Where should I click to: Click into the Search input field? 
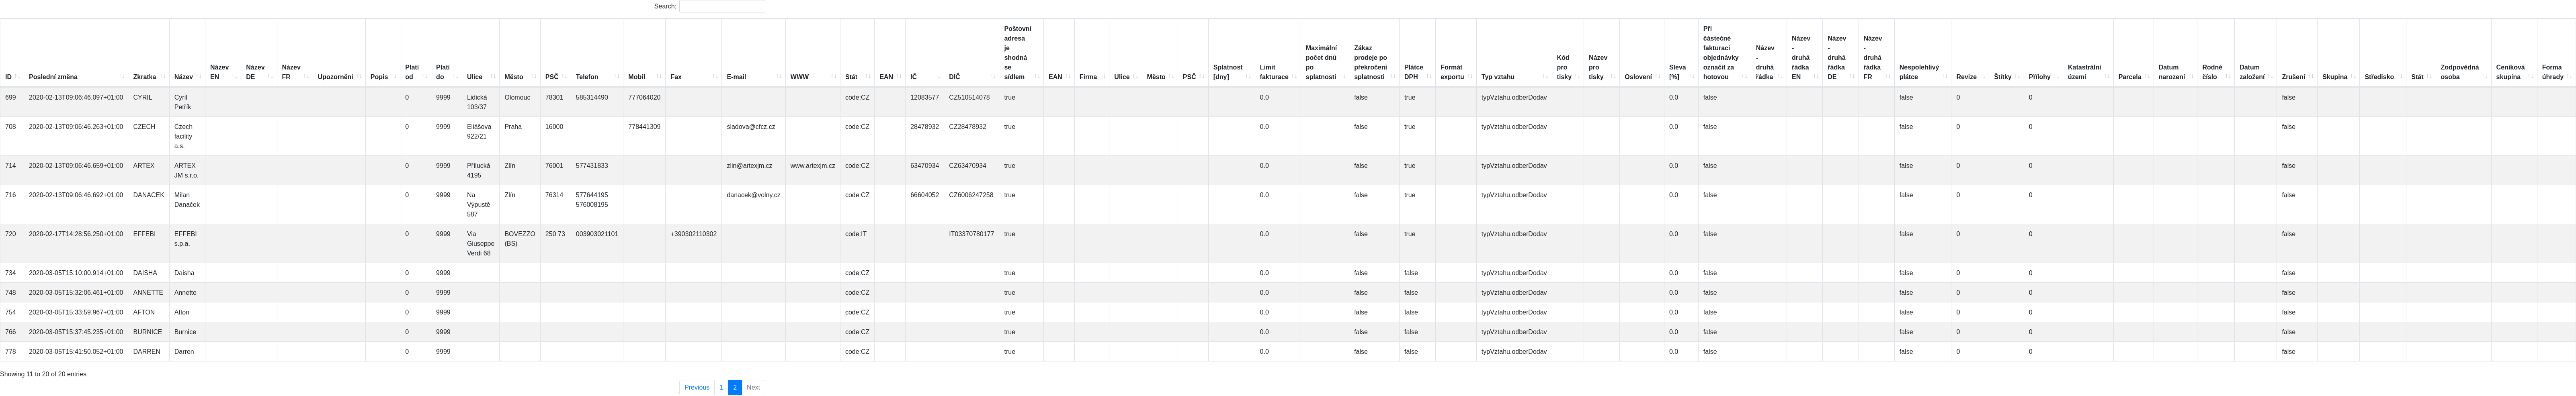pos(722,6)
